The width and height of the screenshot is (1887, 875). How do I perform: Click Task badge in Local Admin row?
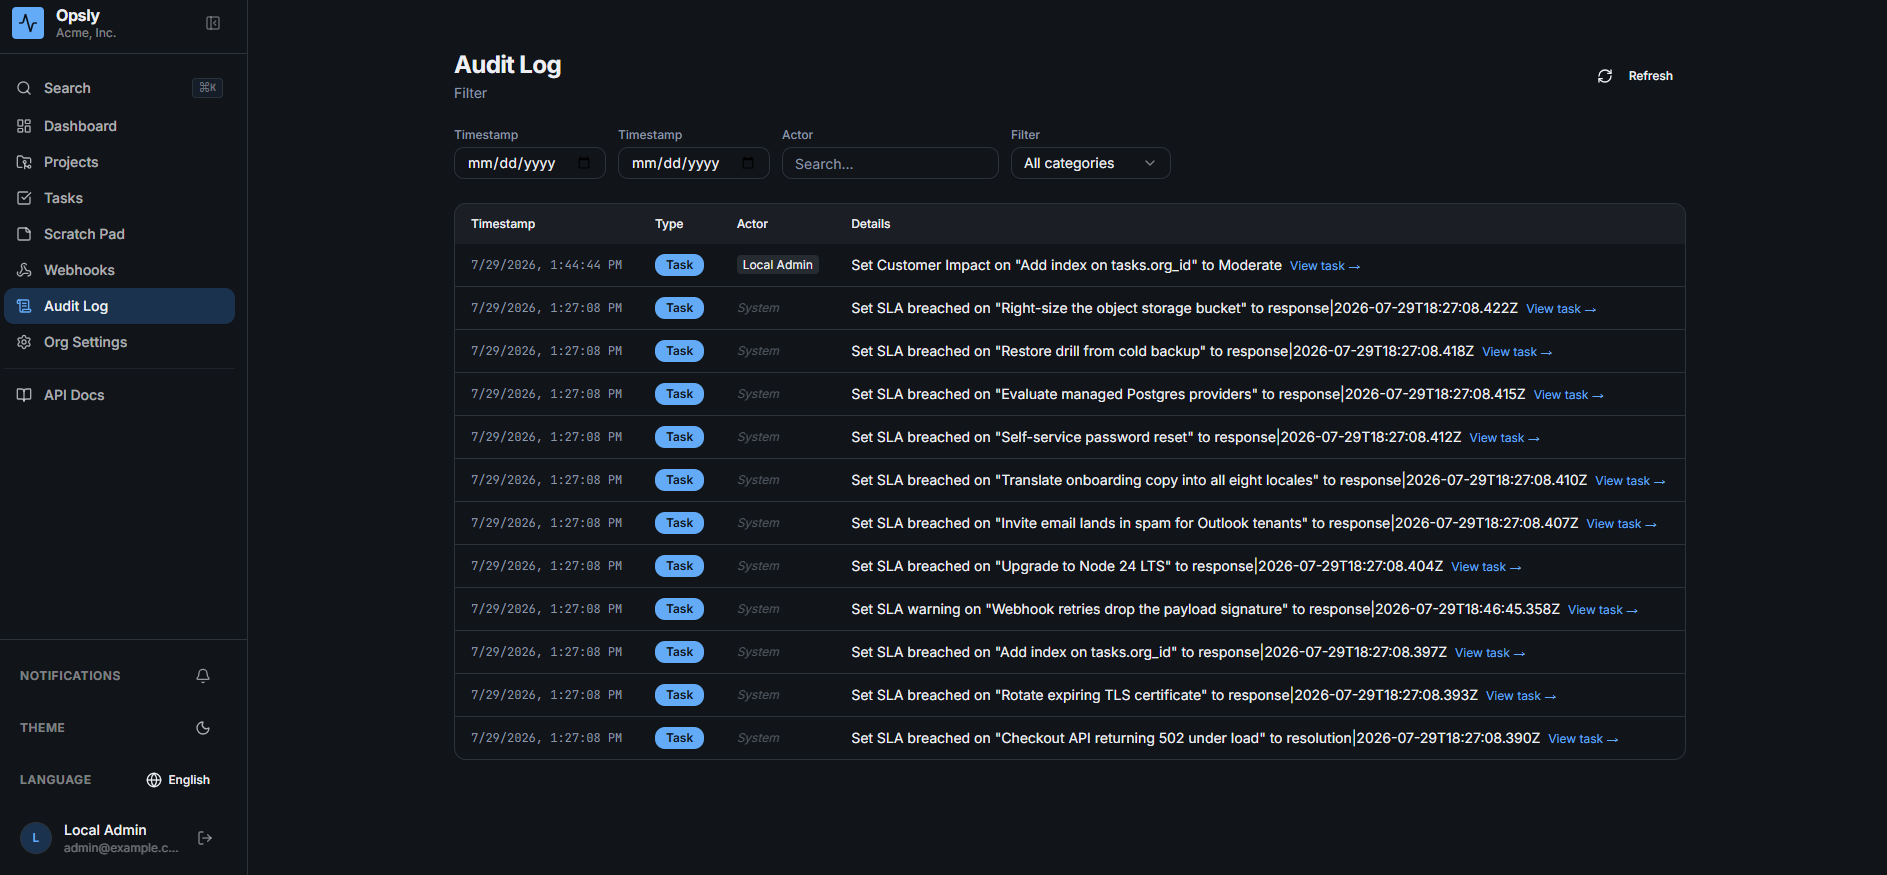tap(680, 265)
